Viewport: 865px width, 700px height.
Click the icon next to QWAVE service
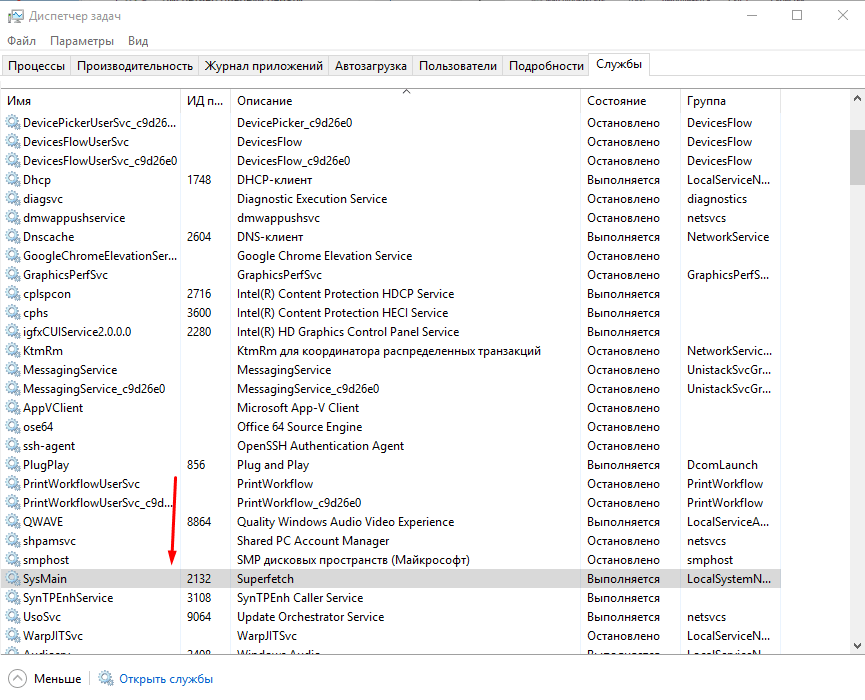(13, 522)
